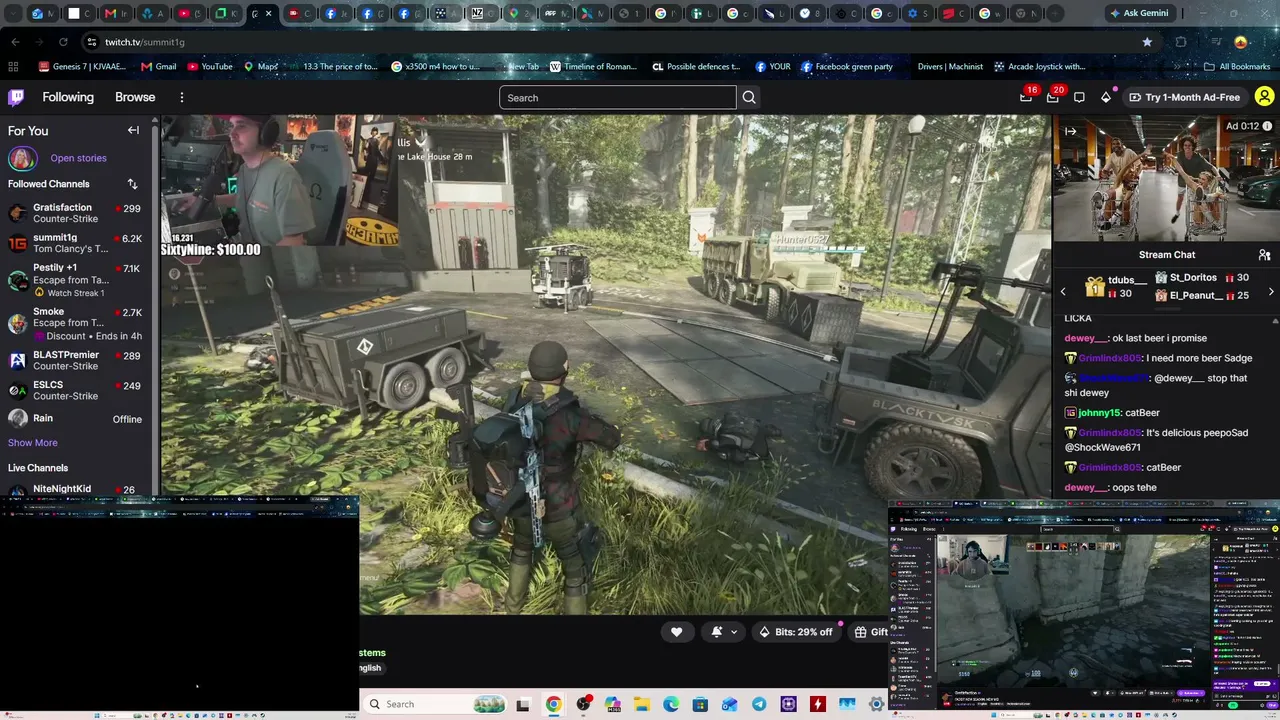Viewport: 1280px width, 720px height.
Task: Click Try 1-Month Ad-Free button
Action: point(1184,97)
